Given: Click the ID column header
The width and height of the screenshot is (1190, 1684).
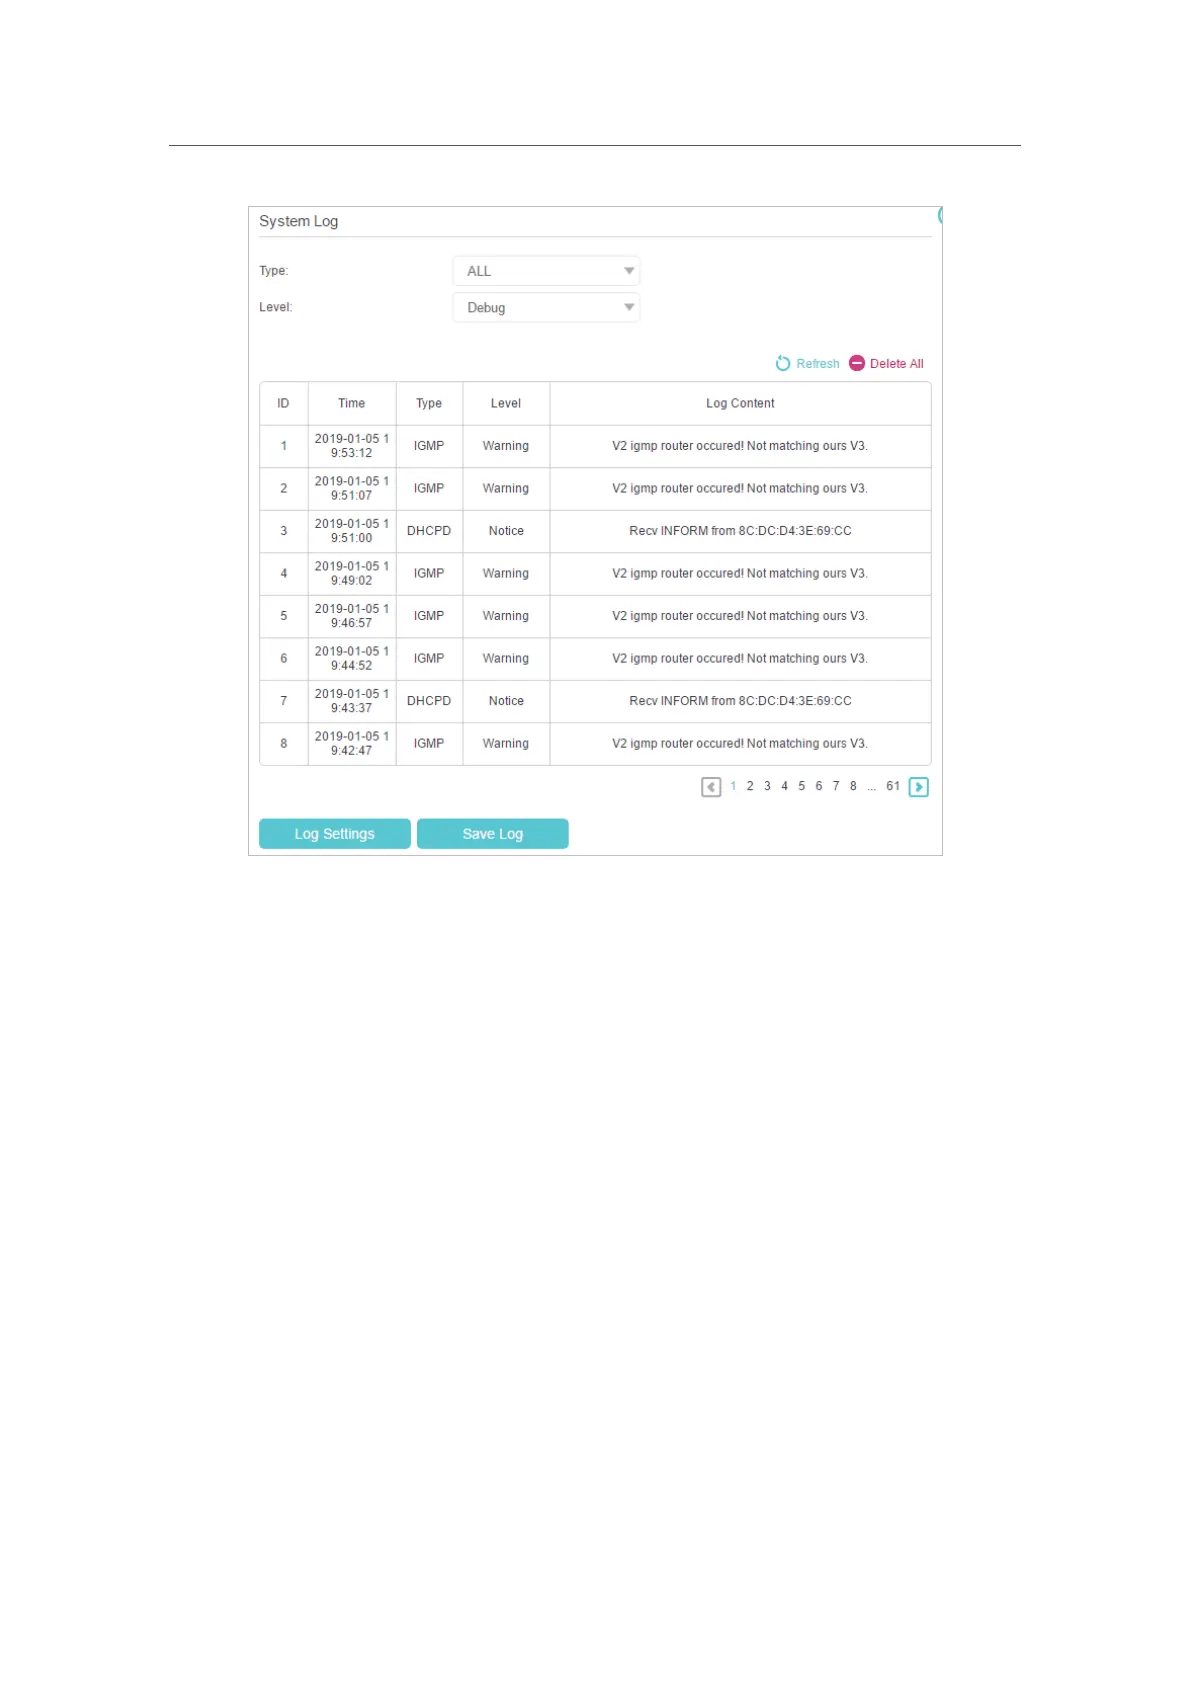Looking at the screenshot, I should (x=284, y=404).
